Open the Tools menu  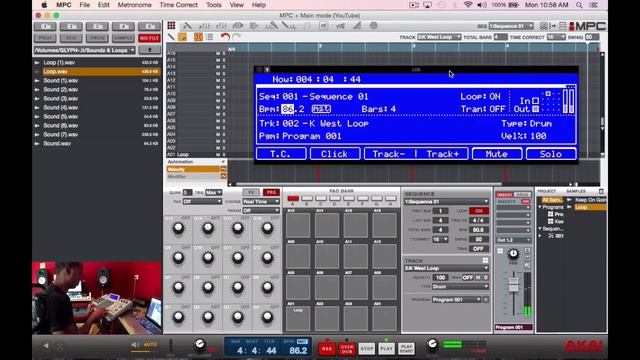tap(213, 5)
